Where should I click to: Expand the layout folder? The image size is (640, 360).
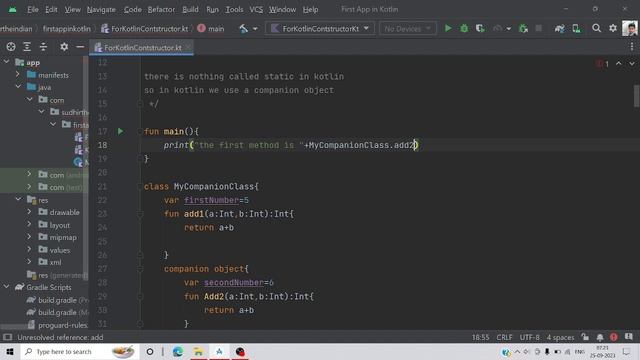(x=29, y=224)
